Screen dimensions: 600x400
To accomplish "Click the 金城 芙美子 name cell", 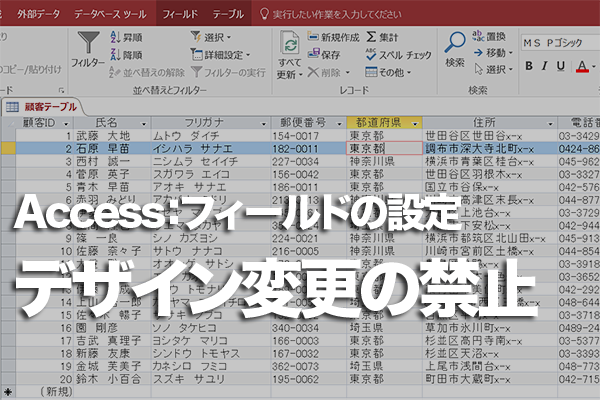I will [x=112, y=366].
